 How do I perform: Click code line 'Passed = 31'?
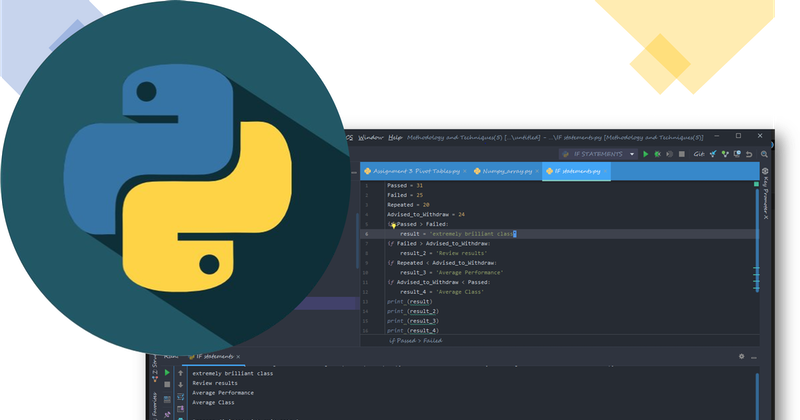click(405, 186)
